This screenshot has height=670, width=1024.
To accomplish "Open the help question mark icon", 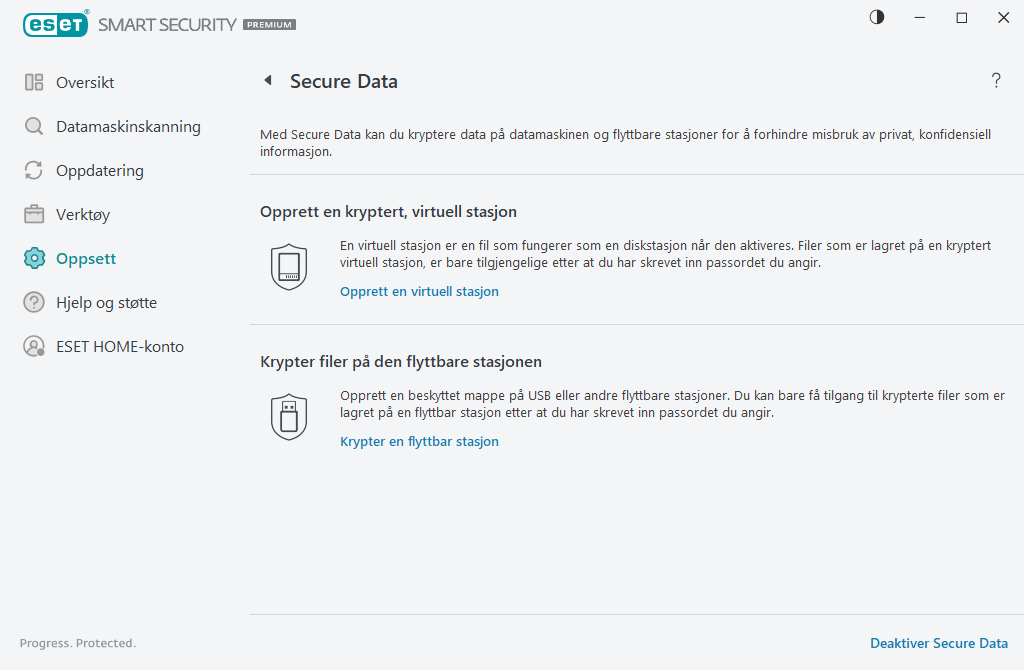I will [996, 81].
